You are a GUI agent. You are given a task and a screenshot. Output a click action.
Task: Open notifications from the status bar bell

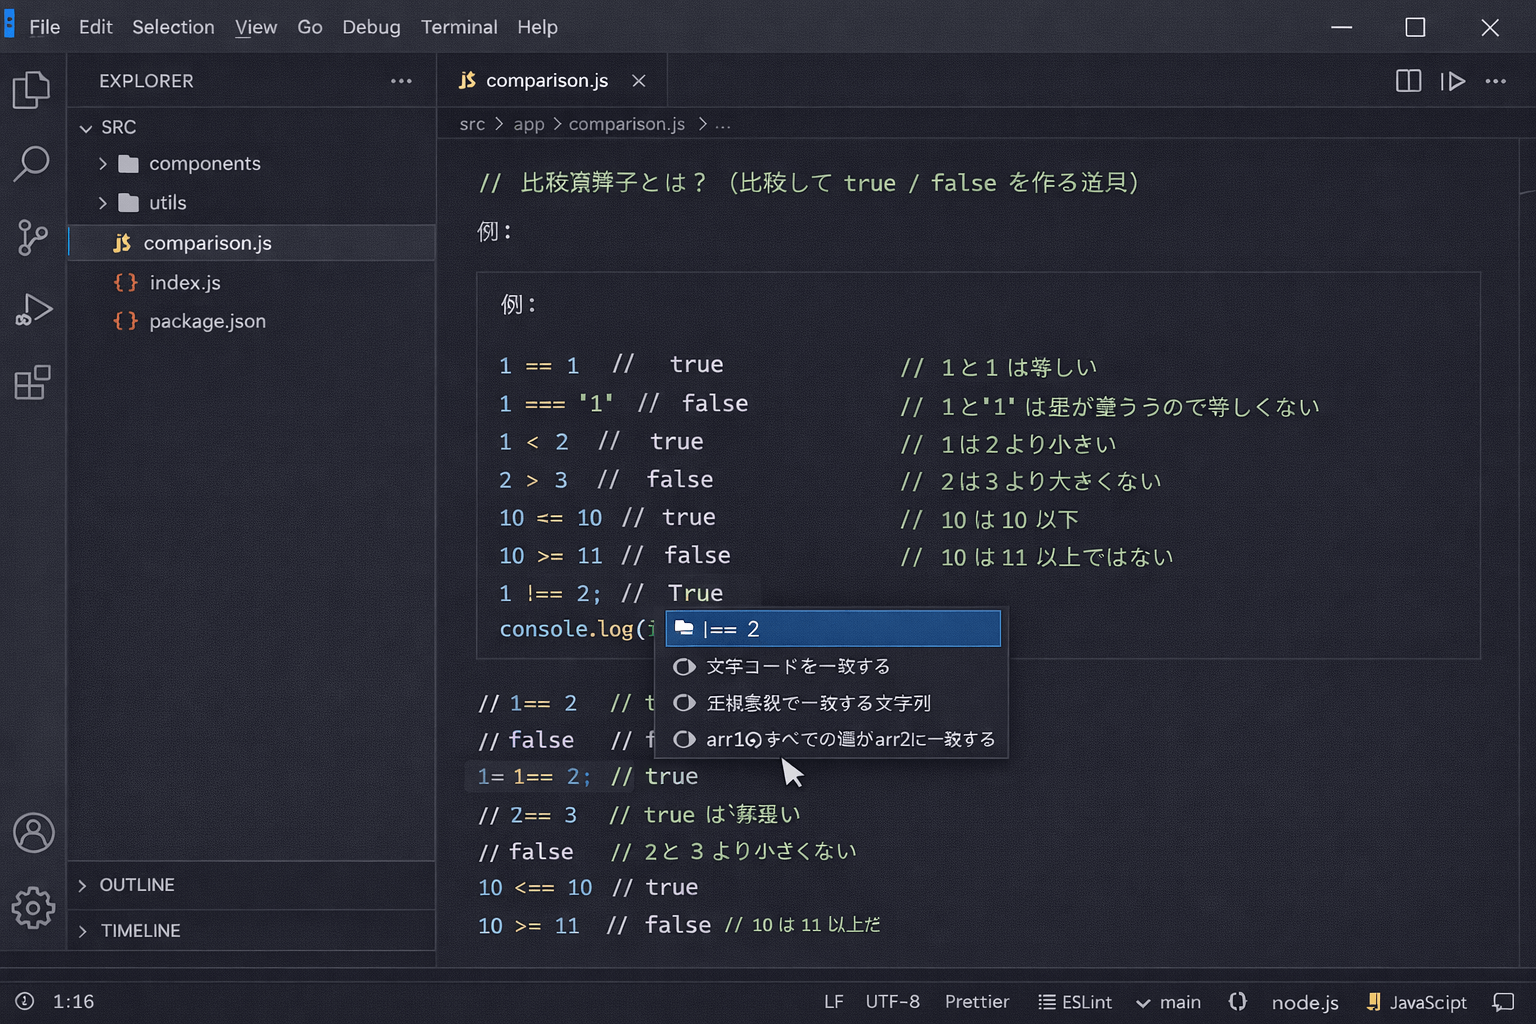point(1505,1001)
